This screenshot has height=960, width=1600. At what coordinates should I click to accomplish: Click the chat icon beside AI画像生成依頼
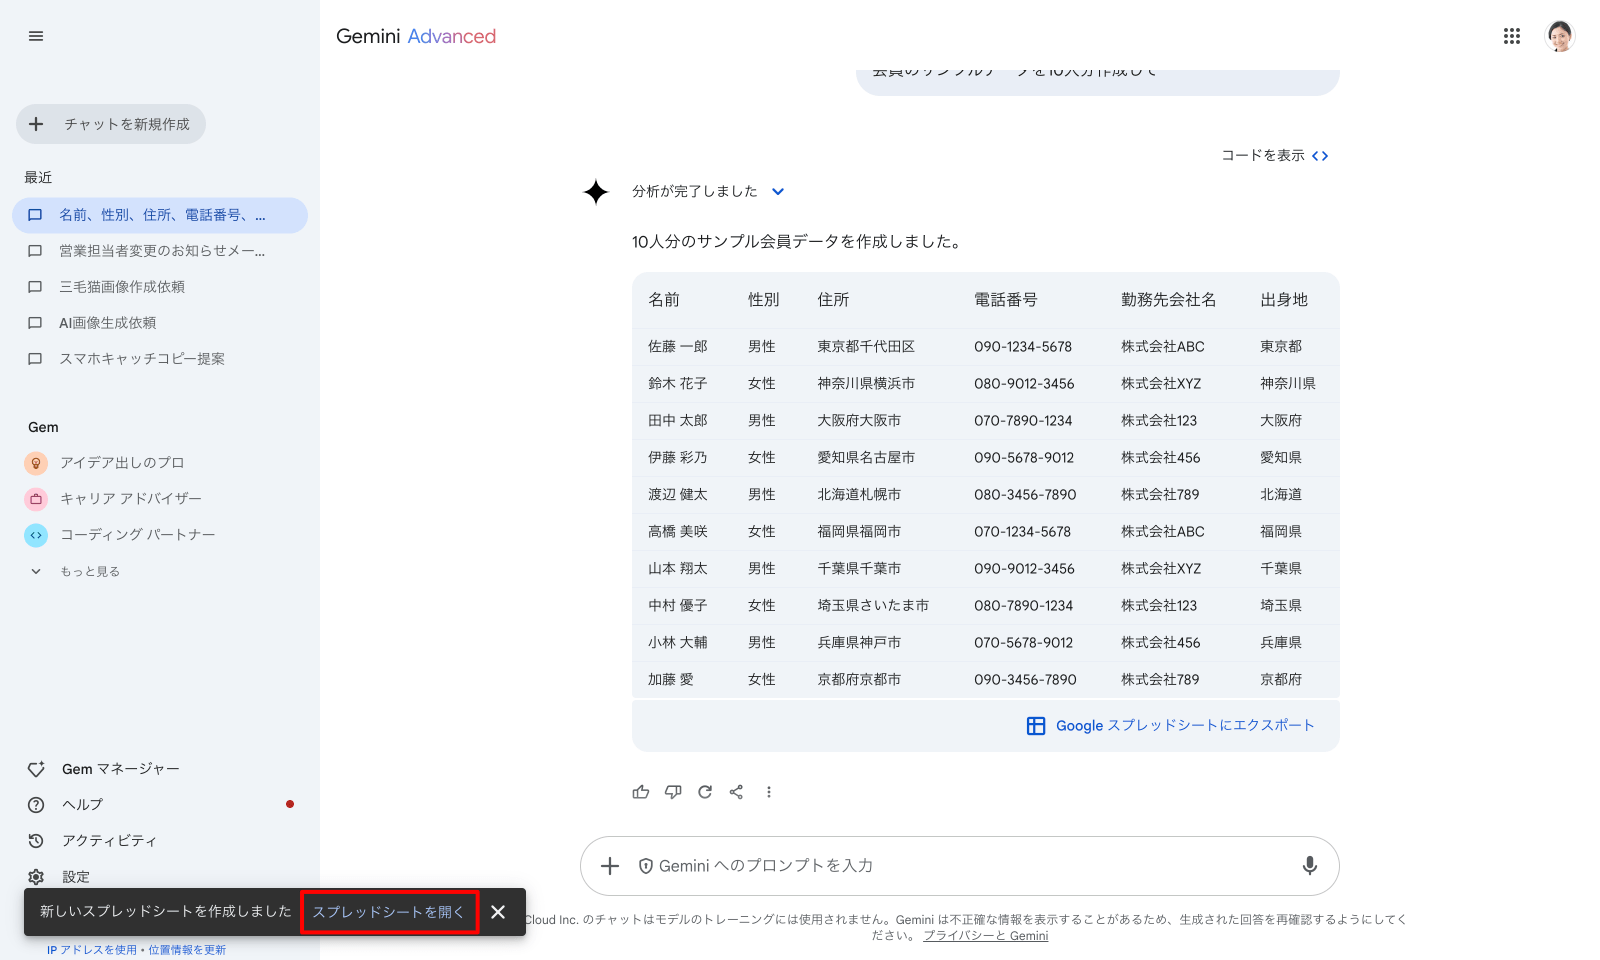click(35, 323)
